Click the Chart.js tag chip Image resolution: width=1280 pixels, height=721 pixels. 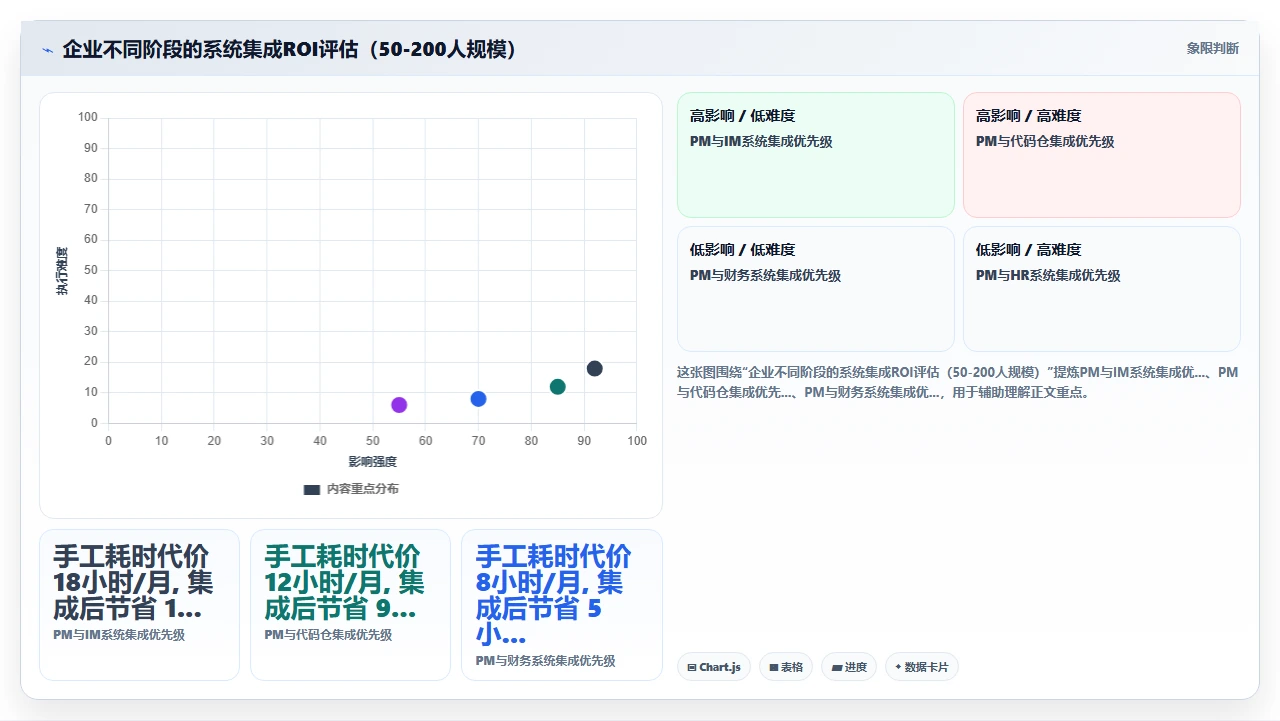tap(714, 667)
